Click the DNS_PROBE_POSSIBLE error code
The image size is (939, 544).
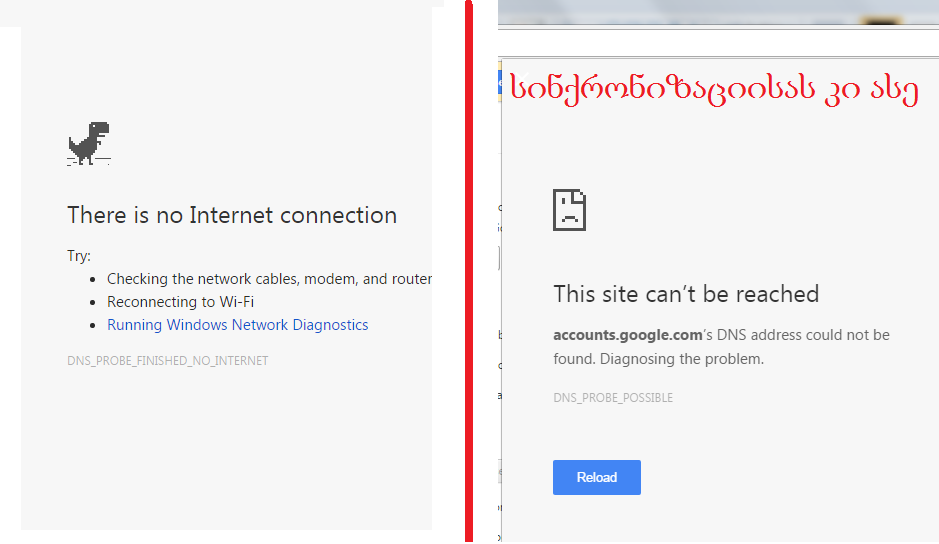(613, 398)
